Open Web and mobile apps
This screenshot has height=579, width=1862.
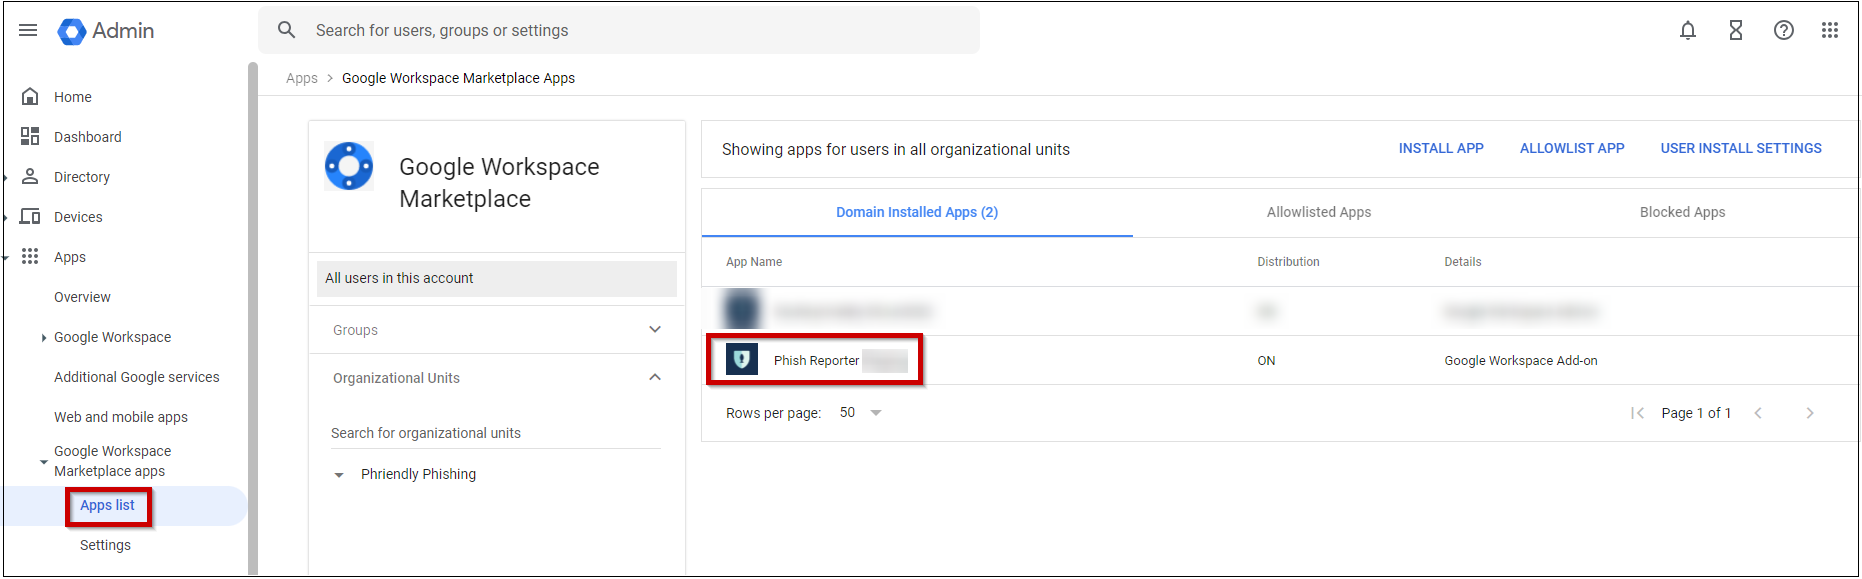click(121, 417)
